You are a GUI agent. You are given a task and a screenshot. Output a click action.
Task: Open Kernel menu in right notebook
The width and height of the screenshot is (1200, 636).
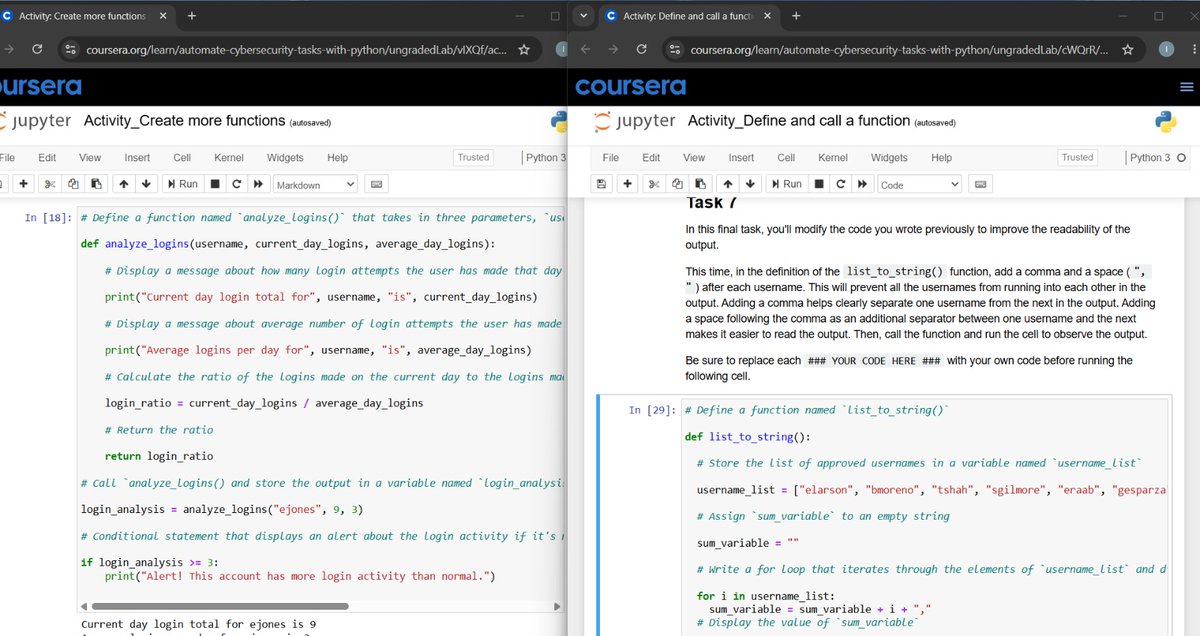pyautogui.click(x=833, y=157)
